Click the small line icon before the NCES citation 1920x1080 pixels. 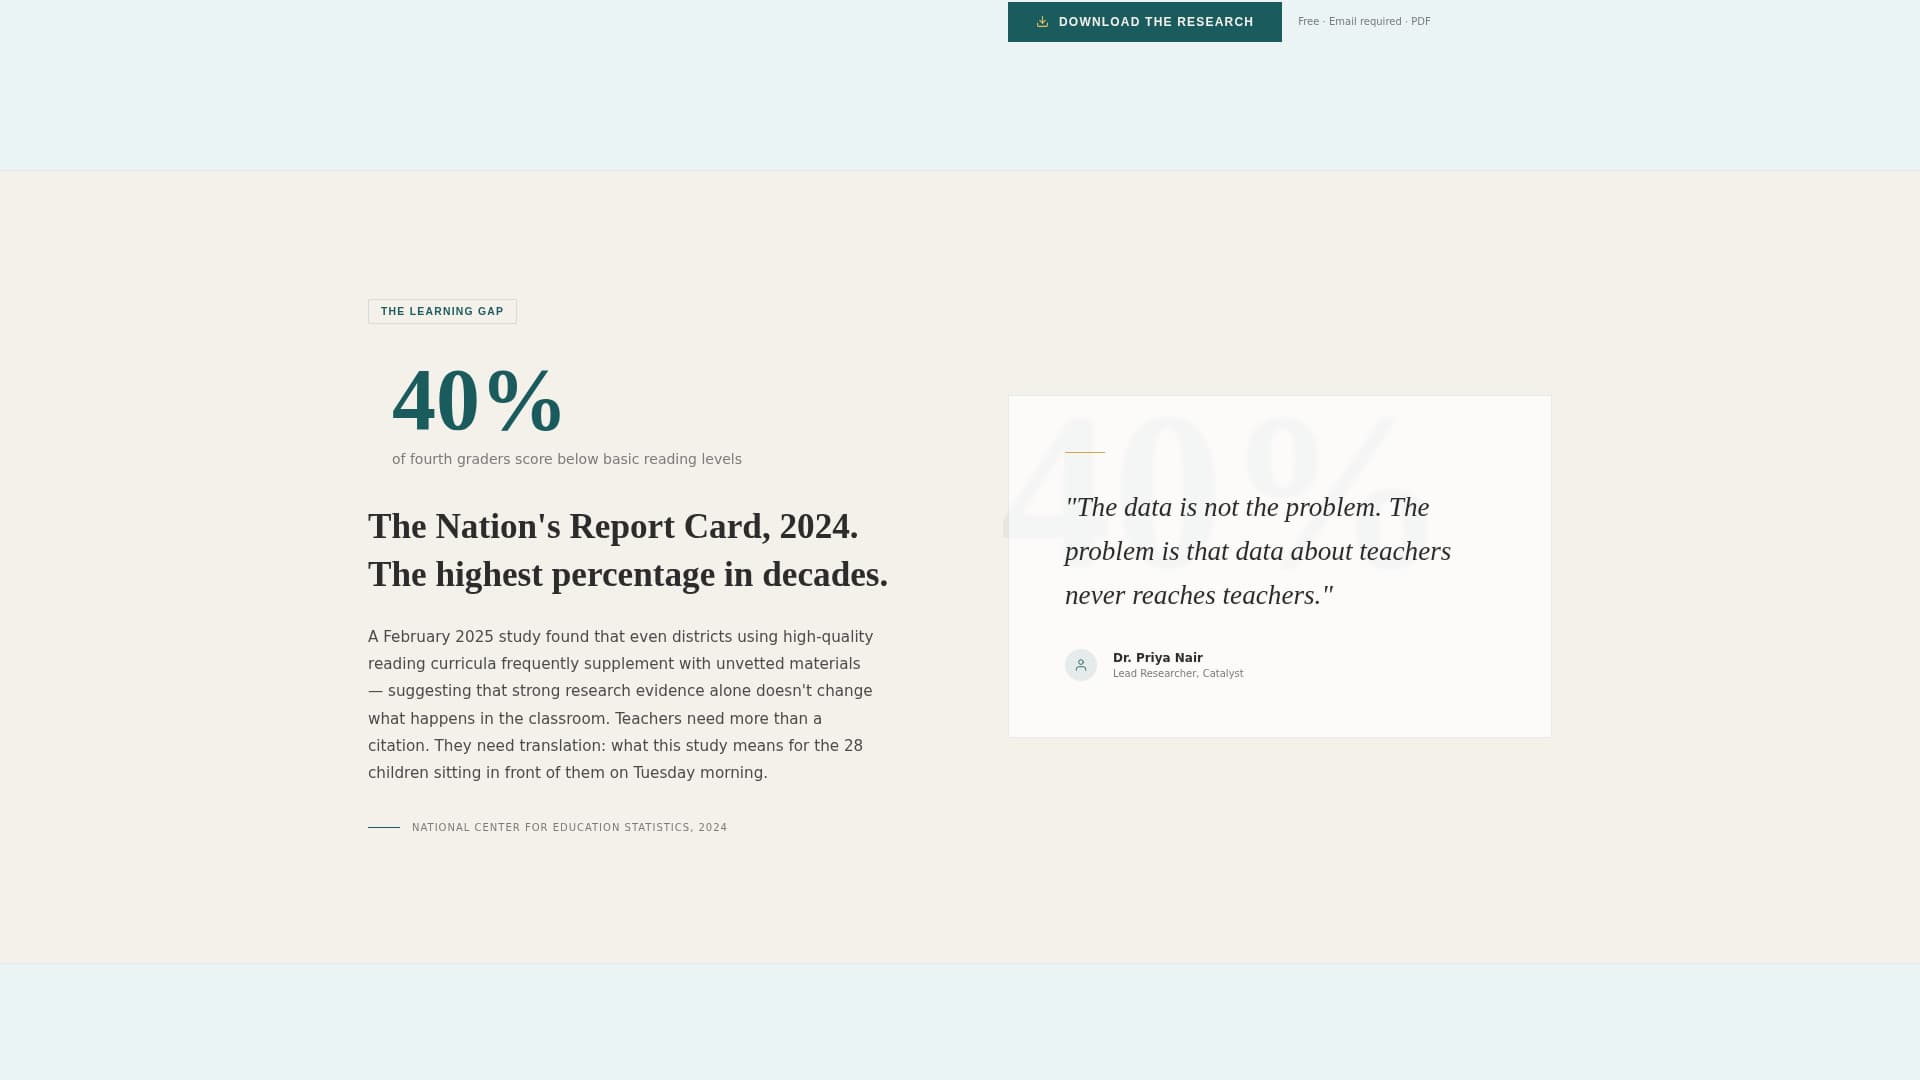(x=384, y=827)
